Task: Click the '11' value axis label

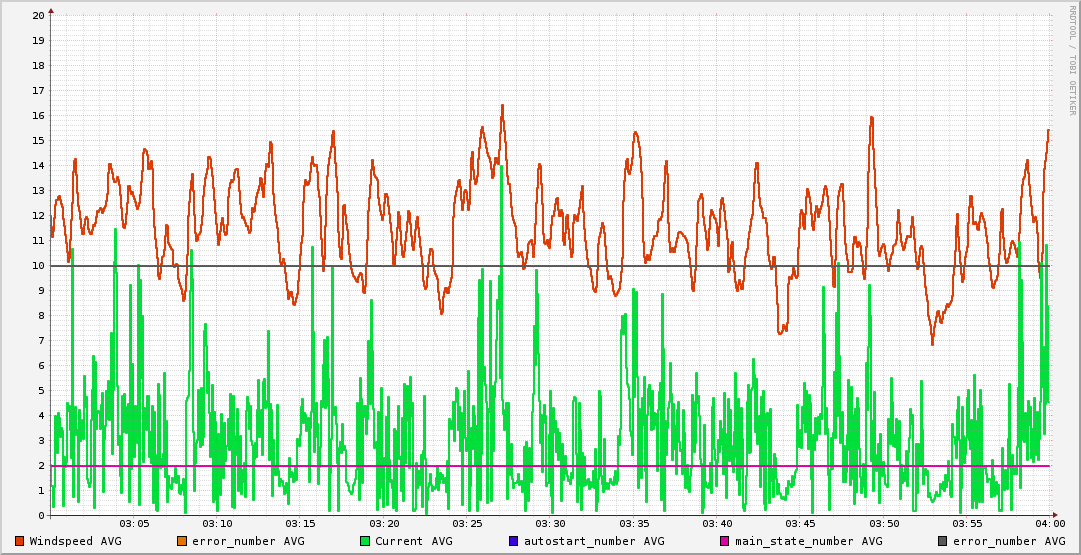Action: 39,241
